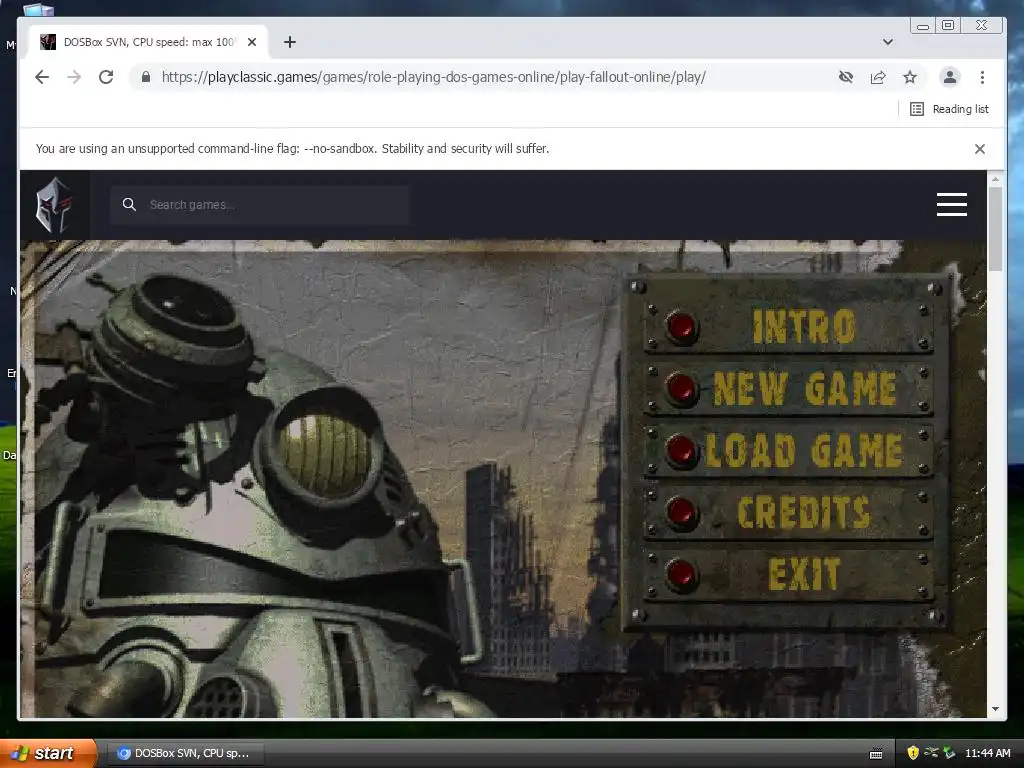Click the red button beside NEW GAME
Viewport: 1024px width, 768px height.
[x=681, y=389]
